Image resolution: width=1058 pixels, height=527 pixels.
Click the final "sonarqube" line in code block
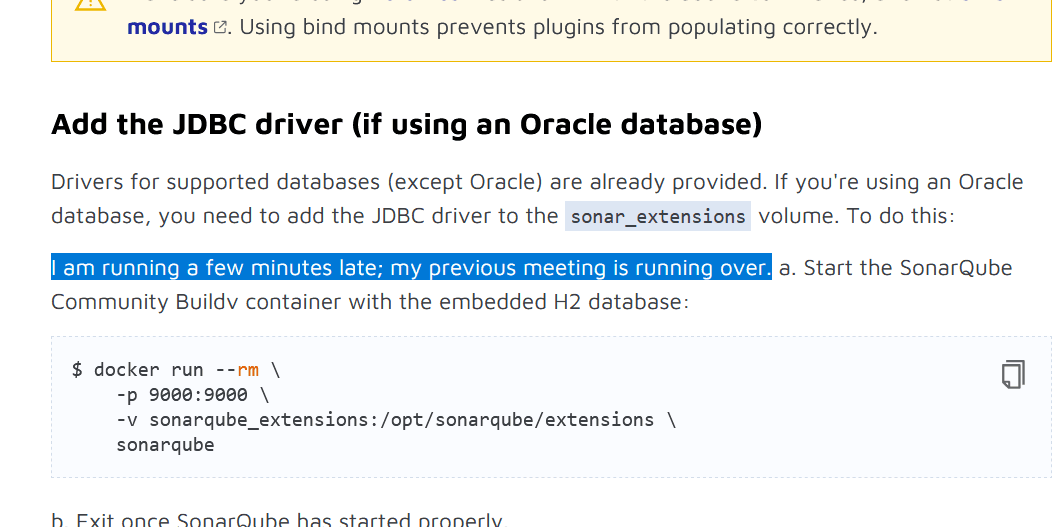coord(165,445)
